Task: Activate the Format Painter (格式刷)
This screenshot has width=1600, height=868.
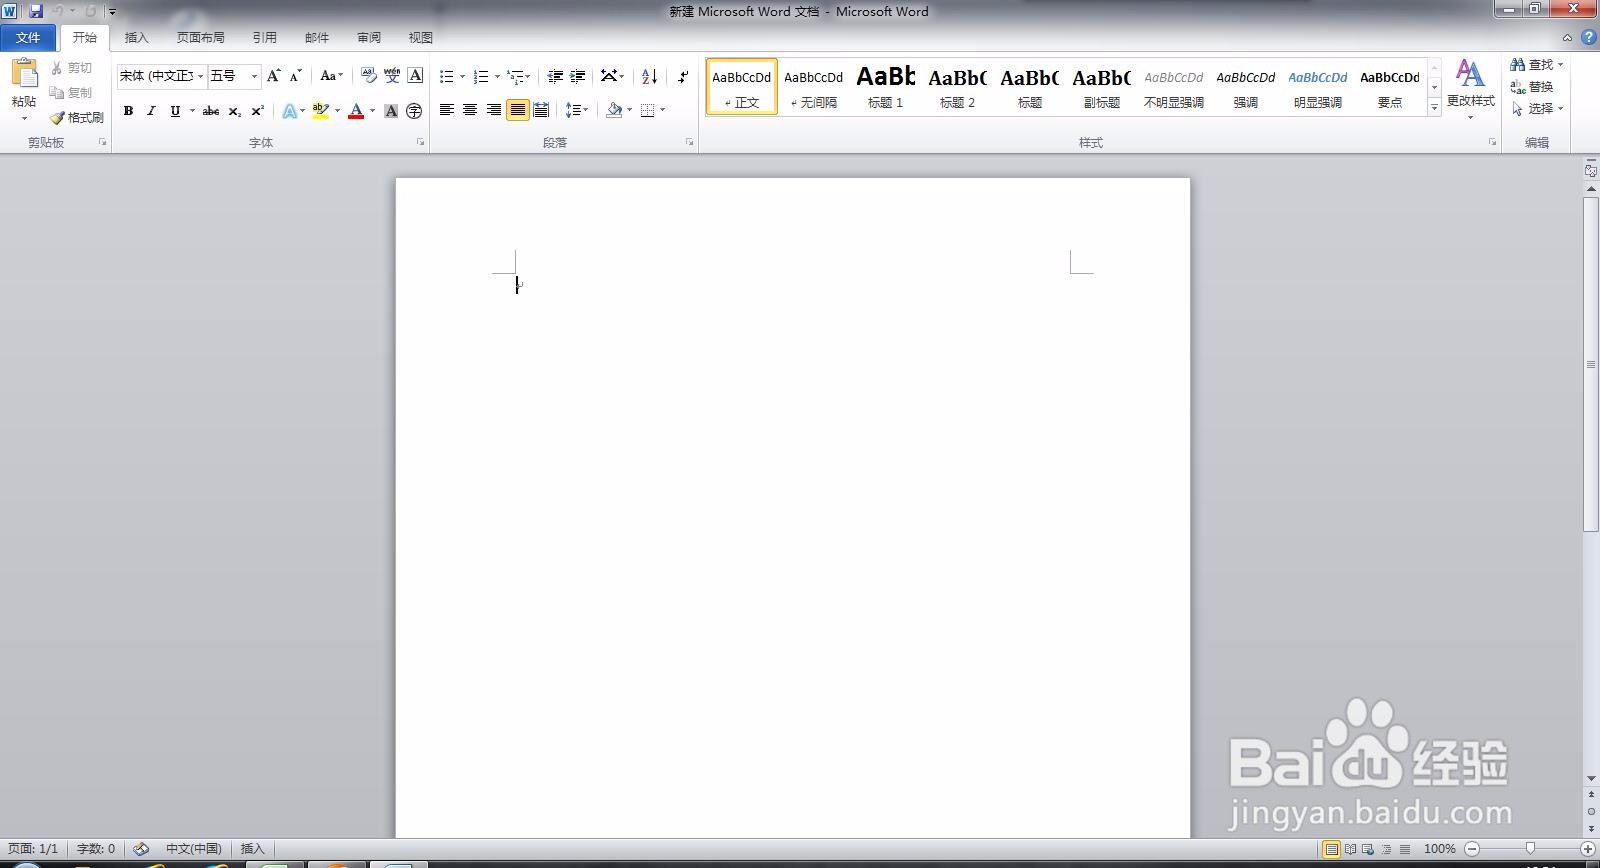Action: pos(77,117)
